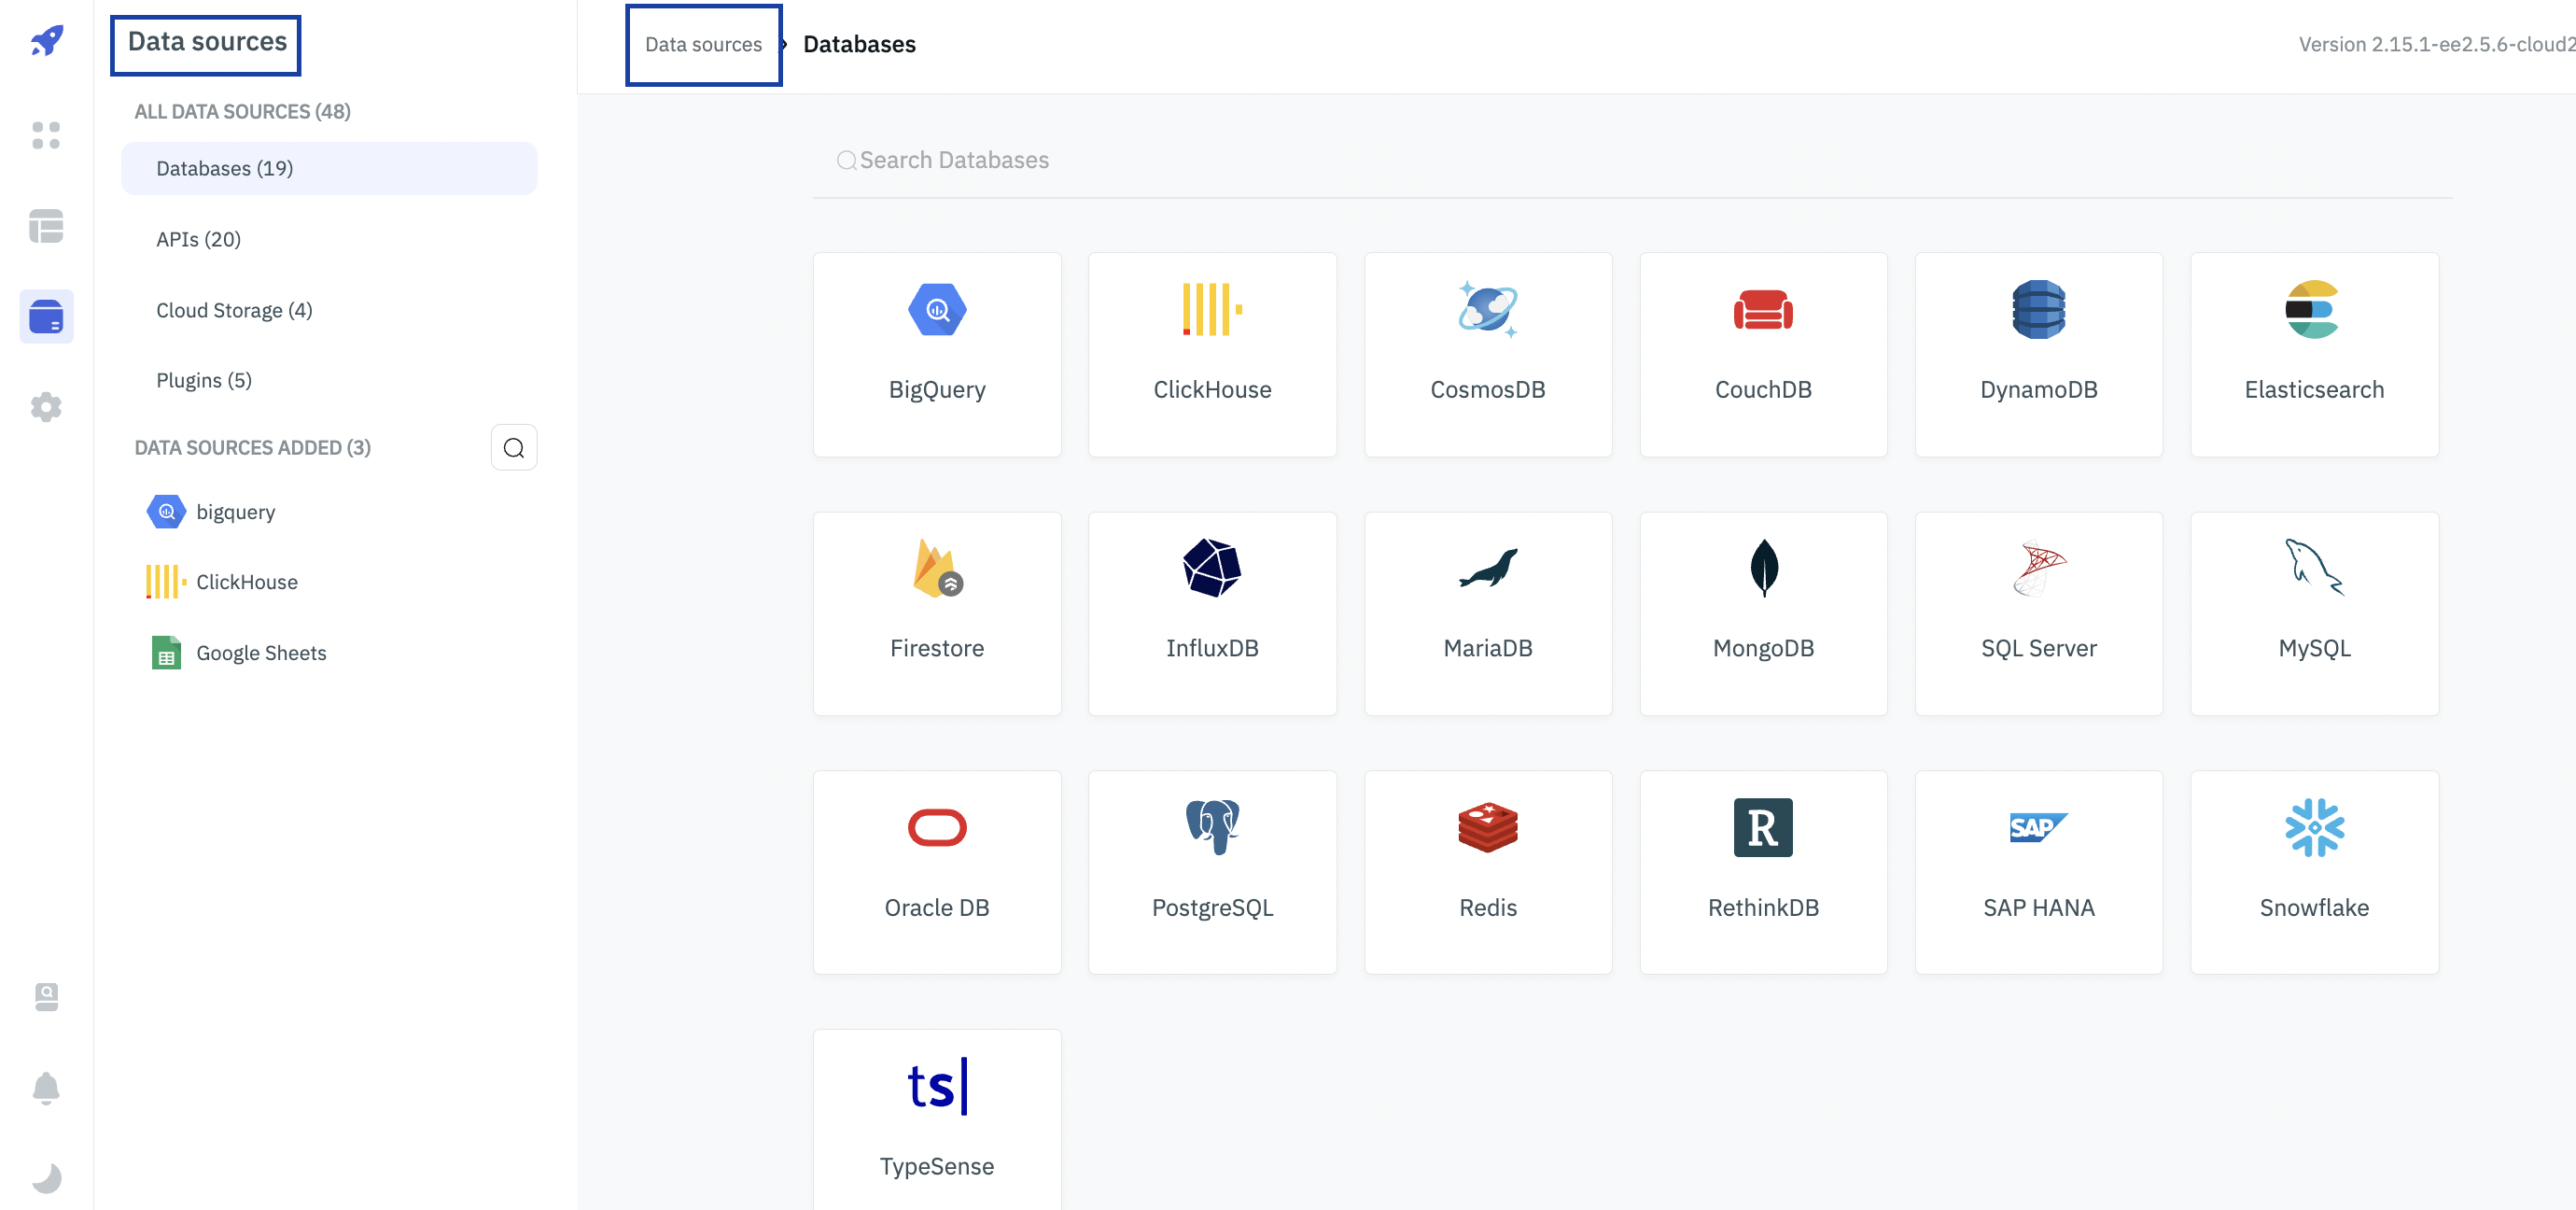Screen dimensions: 2576x1210
Task: Open the database table icon in sidebar
Action: point(46,226)
